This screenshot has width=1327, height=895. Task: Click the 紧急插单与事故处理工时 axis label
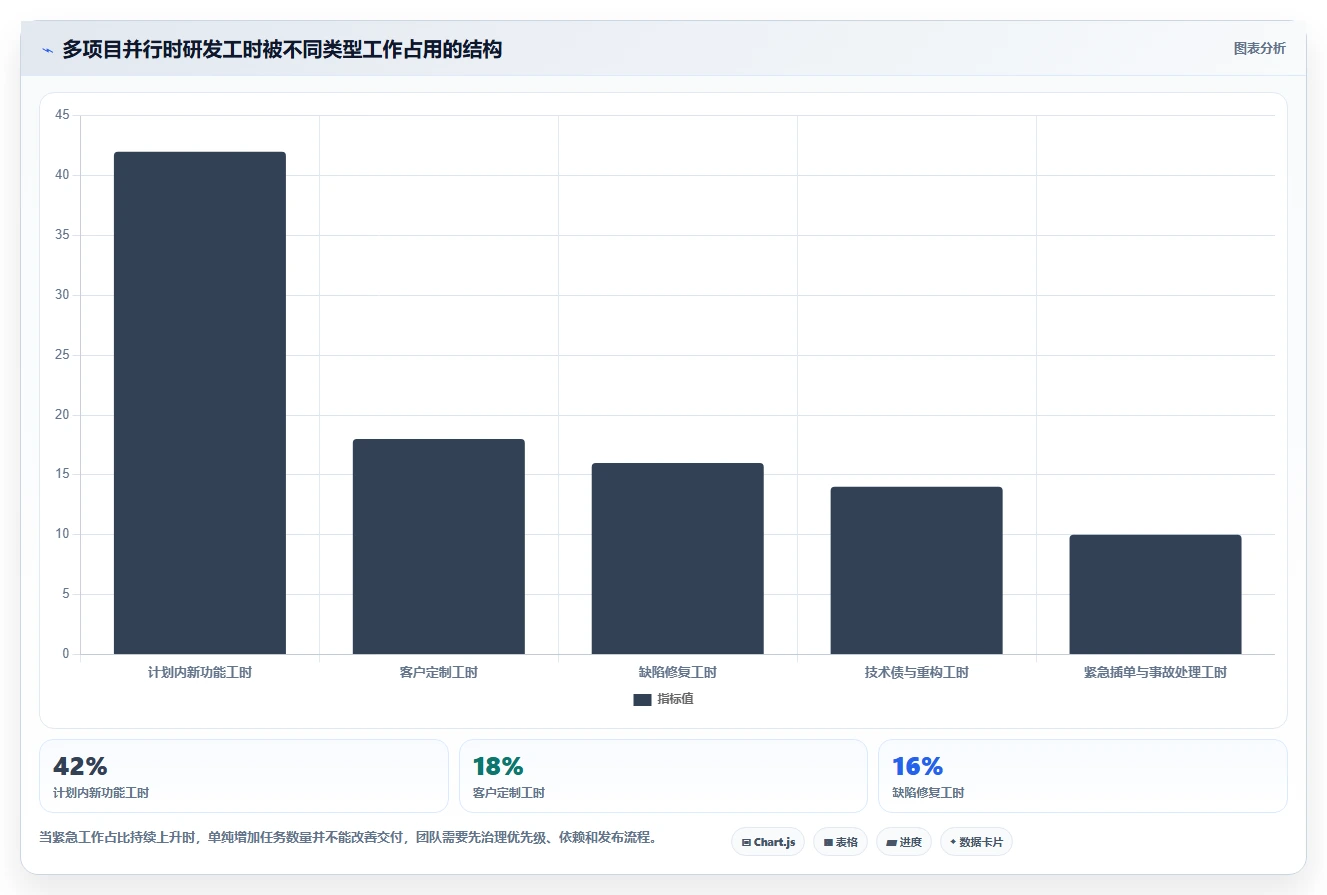pos(1155,673)
